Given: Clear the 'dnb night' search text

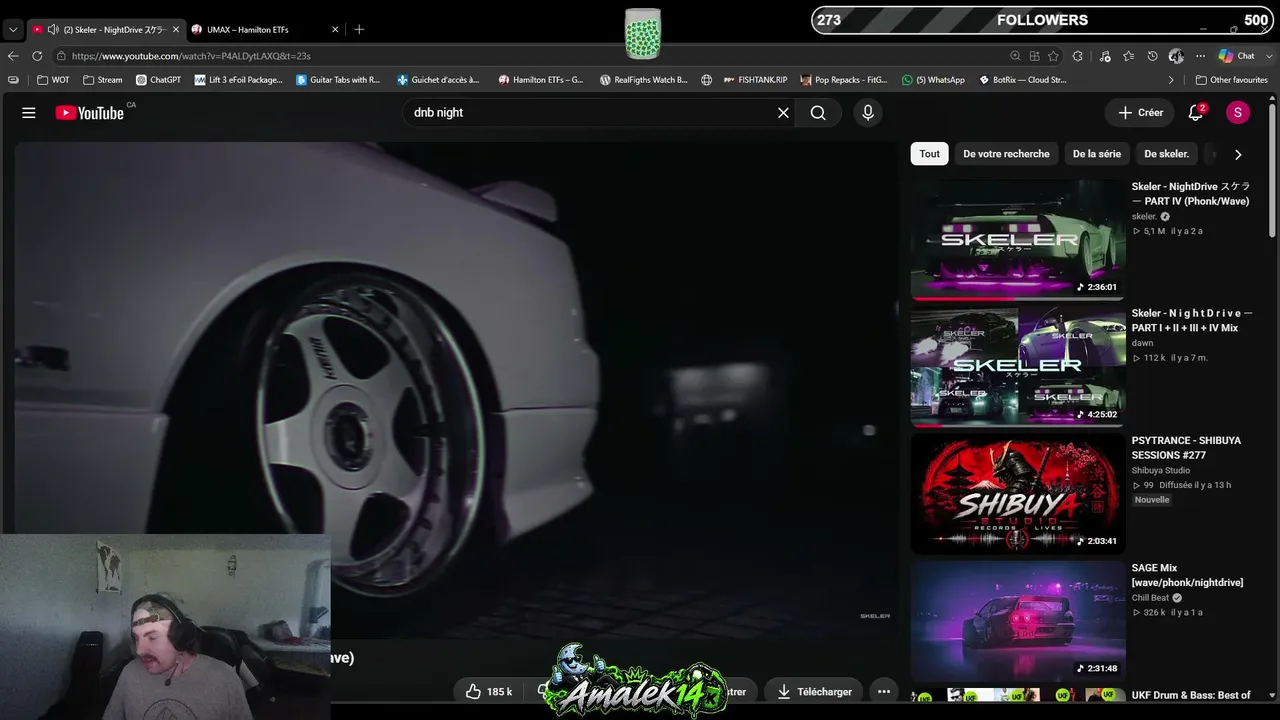Looking at the screenshot, I should tap(783, 113).
